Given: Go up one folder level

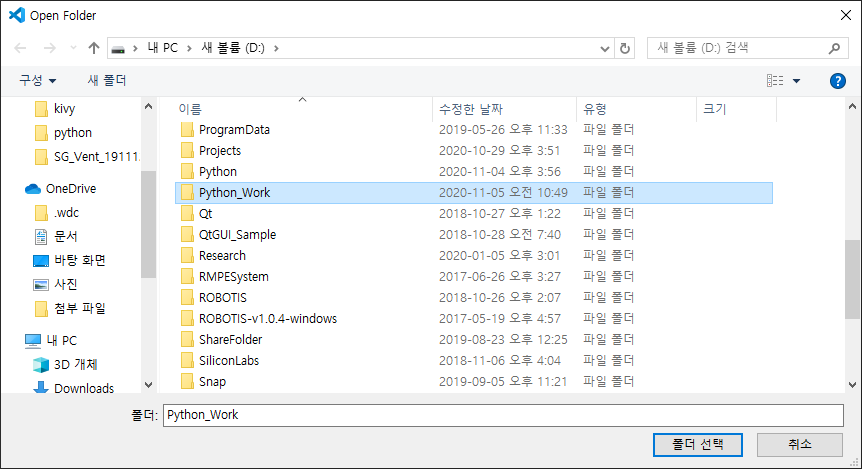Looking at the screenshot, I should point(93,48).
